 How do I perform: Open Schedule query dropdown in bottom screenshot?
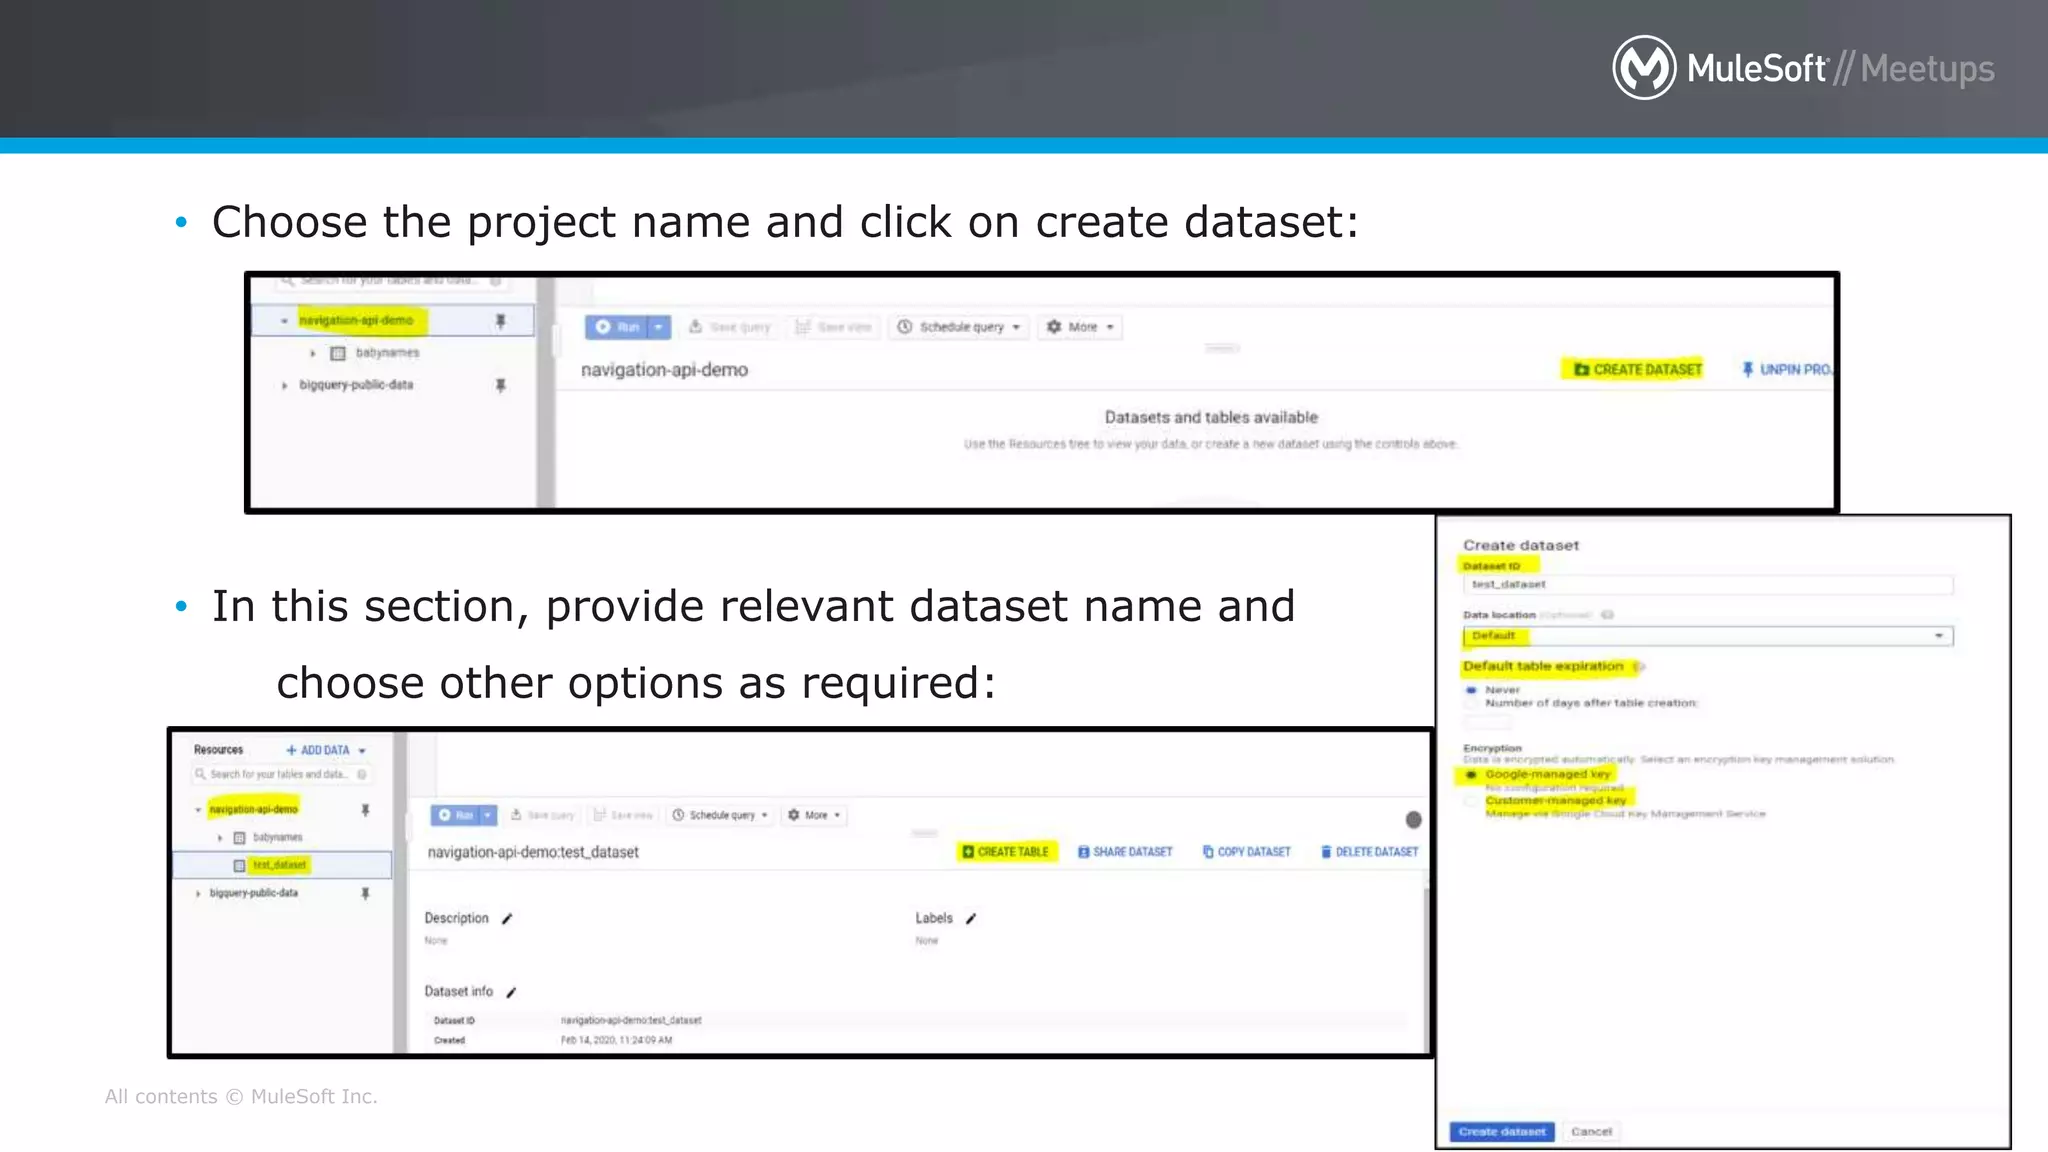click(720, 815)
